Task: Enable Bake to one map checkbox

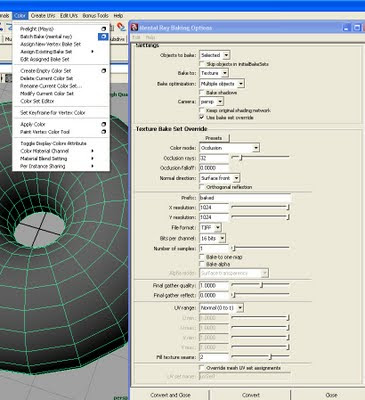Action: click(x=201, y=257)
